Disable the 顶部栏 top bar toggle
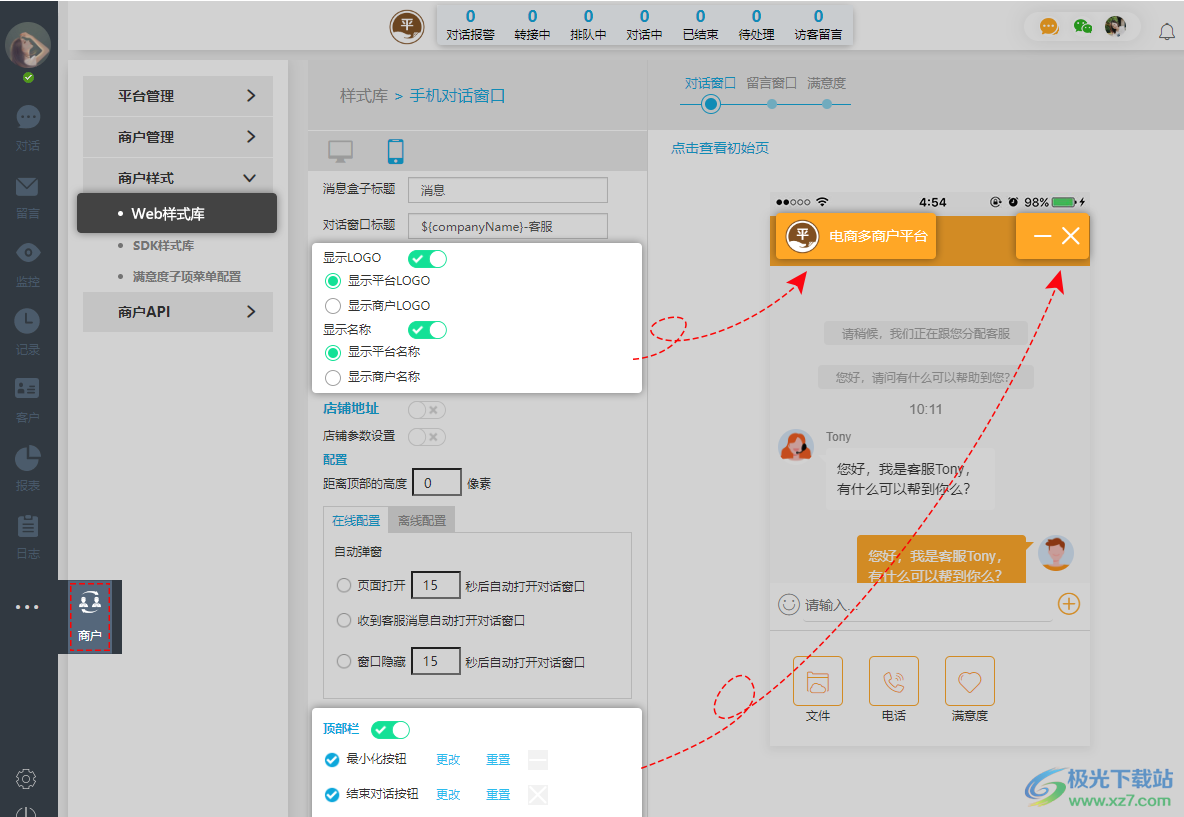Viewport: 1184px width, 817px height. tap(390, 729)
